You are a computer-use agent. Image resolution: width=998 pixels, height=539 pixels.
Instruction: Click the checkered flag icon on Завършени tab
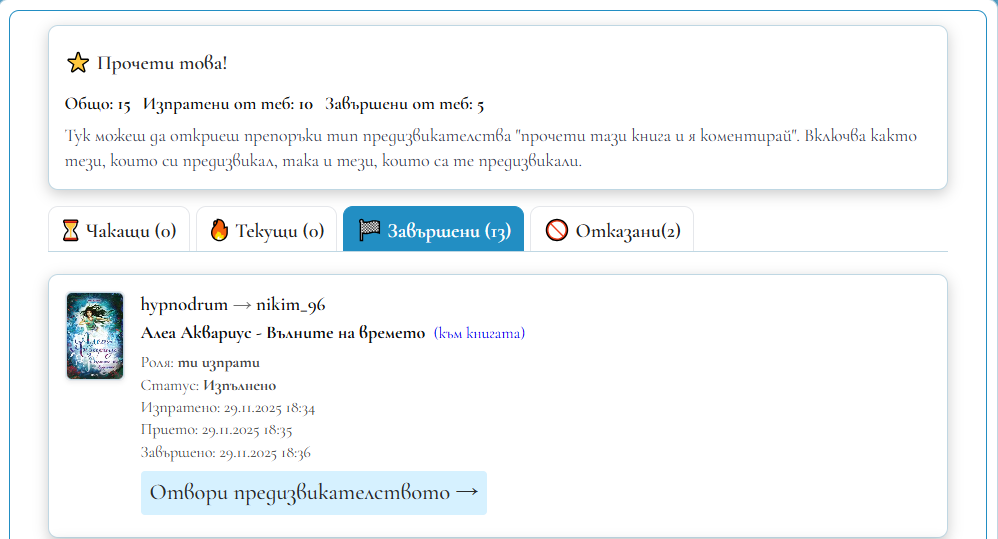pos(369,230)
